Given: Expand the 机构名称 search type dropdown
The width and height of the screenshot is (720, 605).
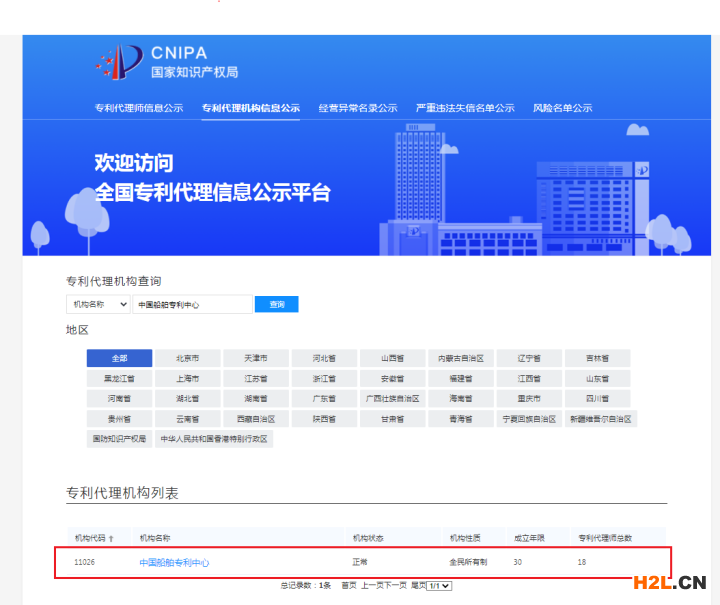Looking at the screenshot, I should 97,304.
